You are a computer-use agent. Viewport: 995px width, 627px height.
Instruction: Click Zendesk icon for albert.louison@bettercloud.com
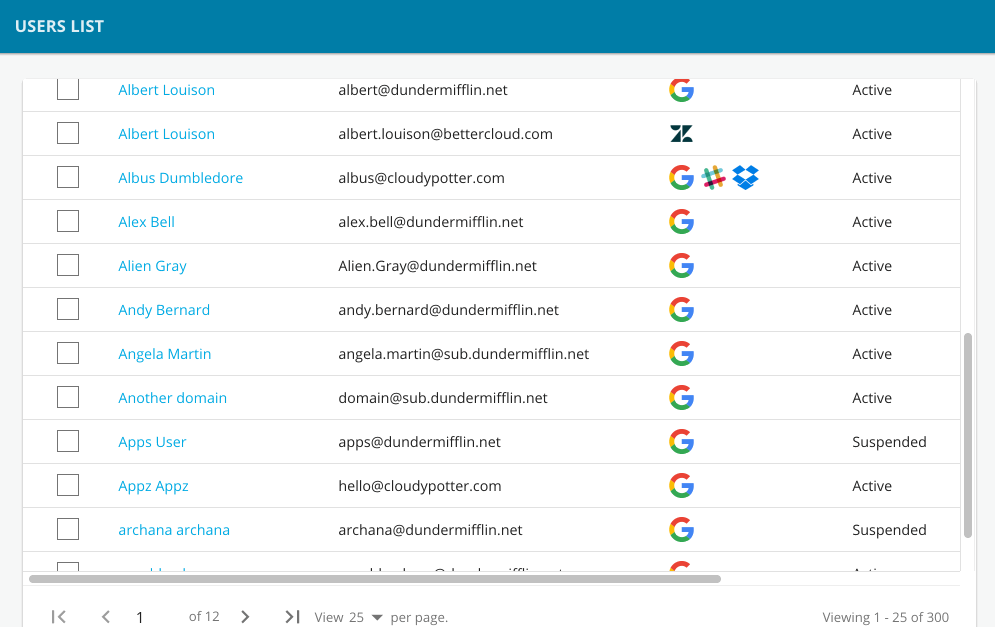coord(681,134)
